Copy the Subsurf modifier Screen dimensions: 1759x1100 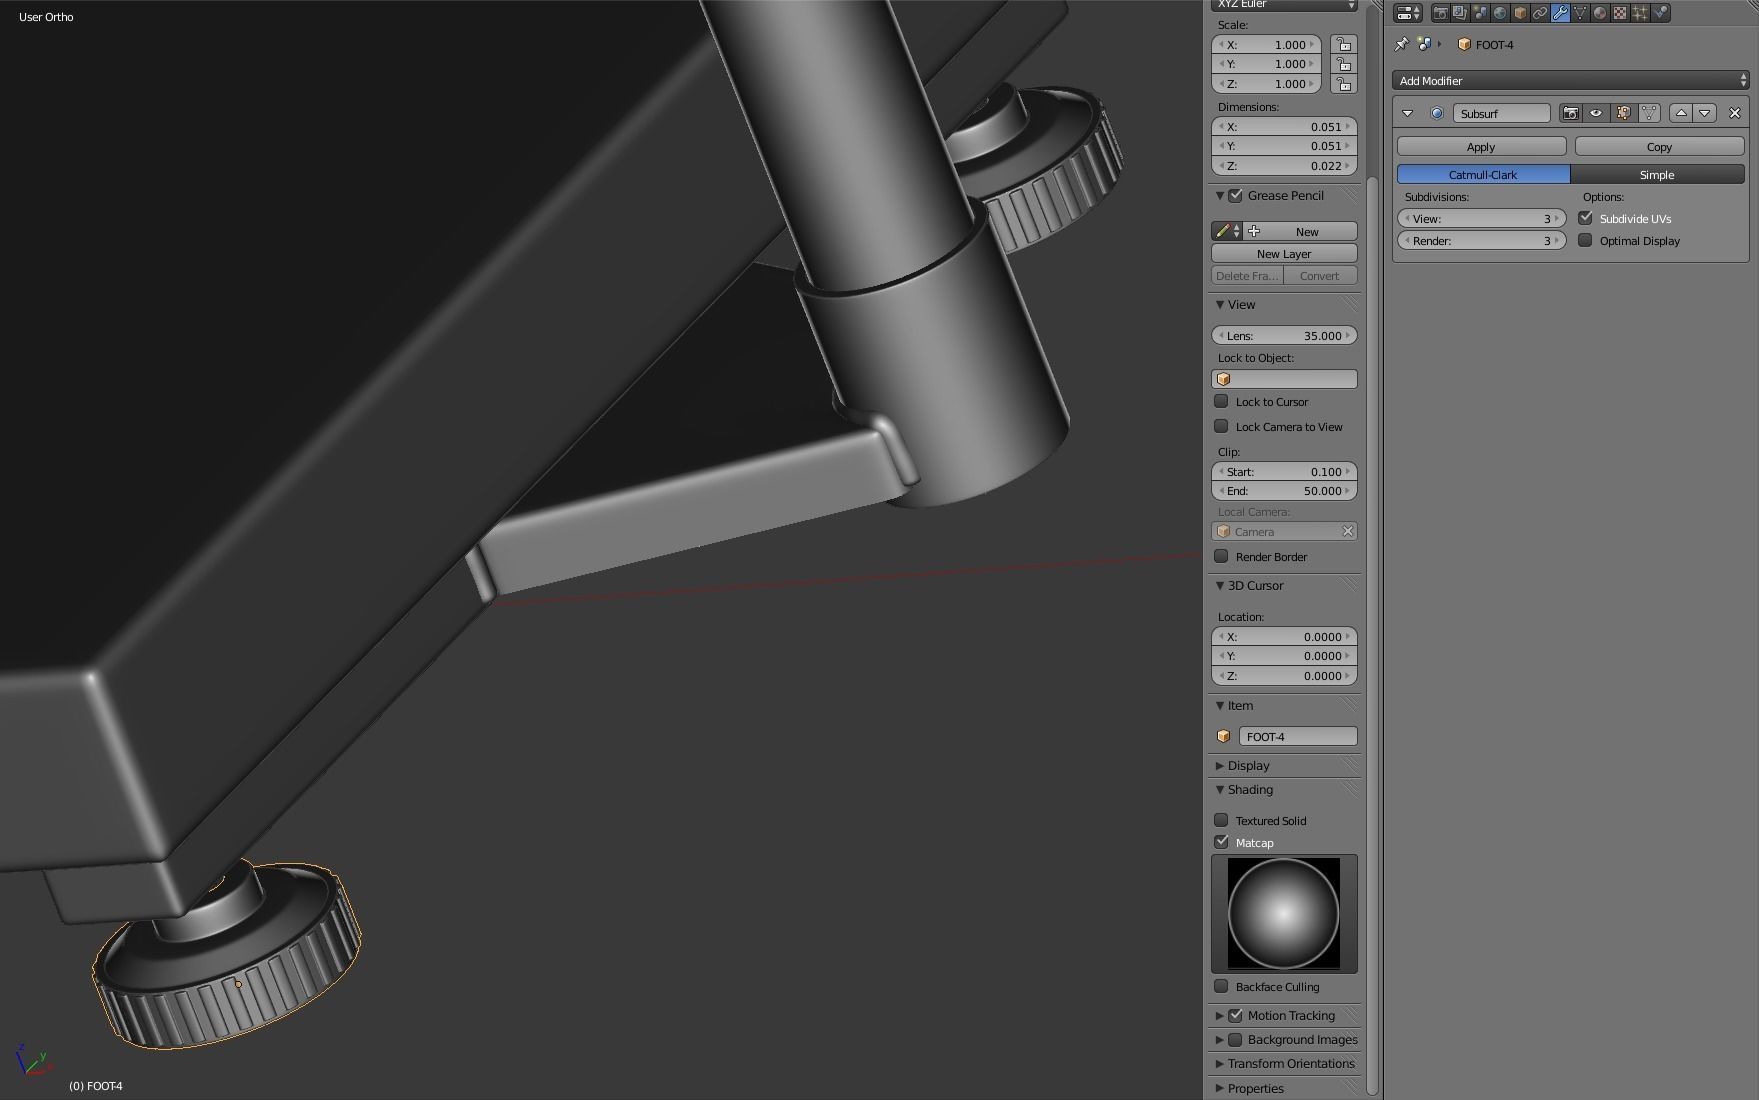pos(1659,146)
